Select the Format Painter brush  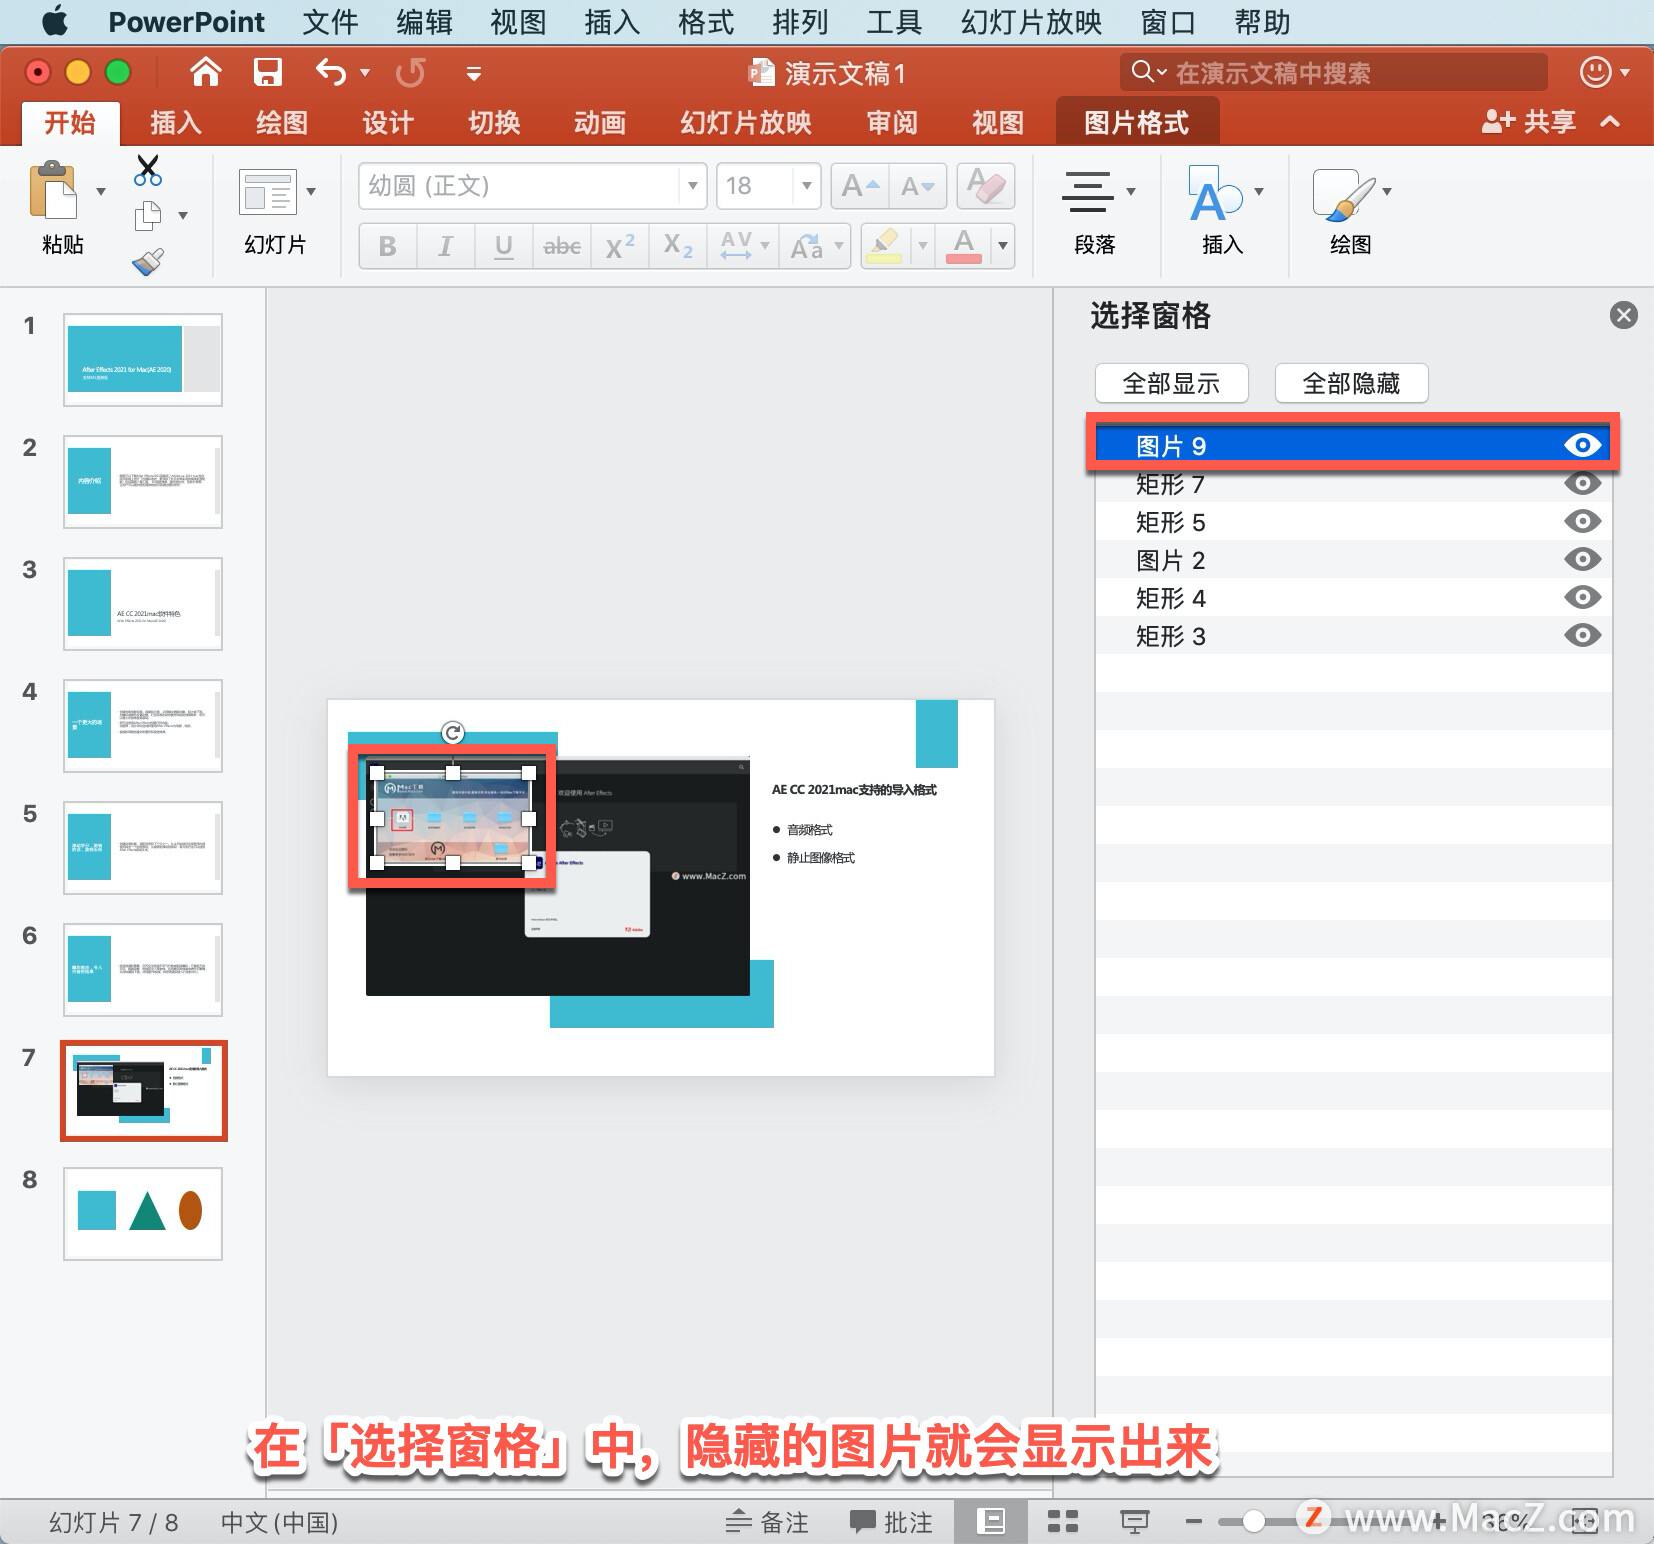[148, 262]
